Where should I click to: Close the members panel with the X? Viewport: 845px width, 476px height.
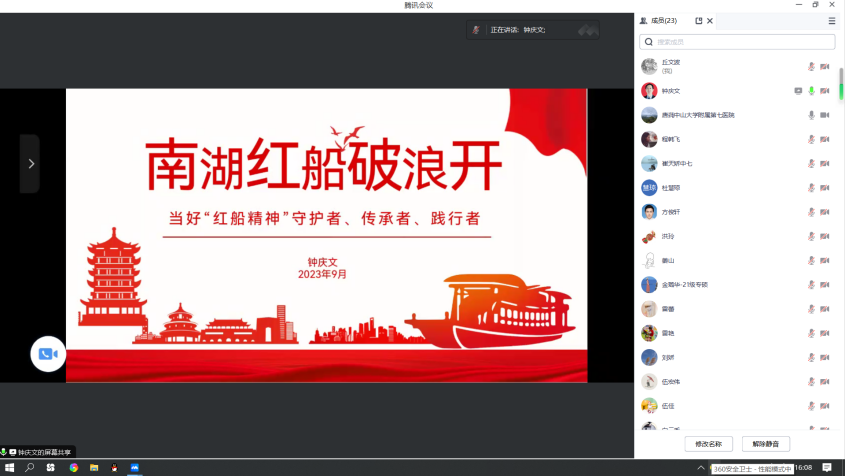coord(710,20)
